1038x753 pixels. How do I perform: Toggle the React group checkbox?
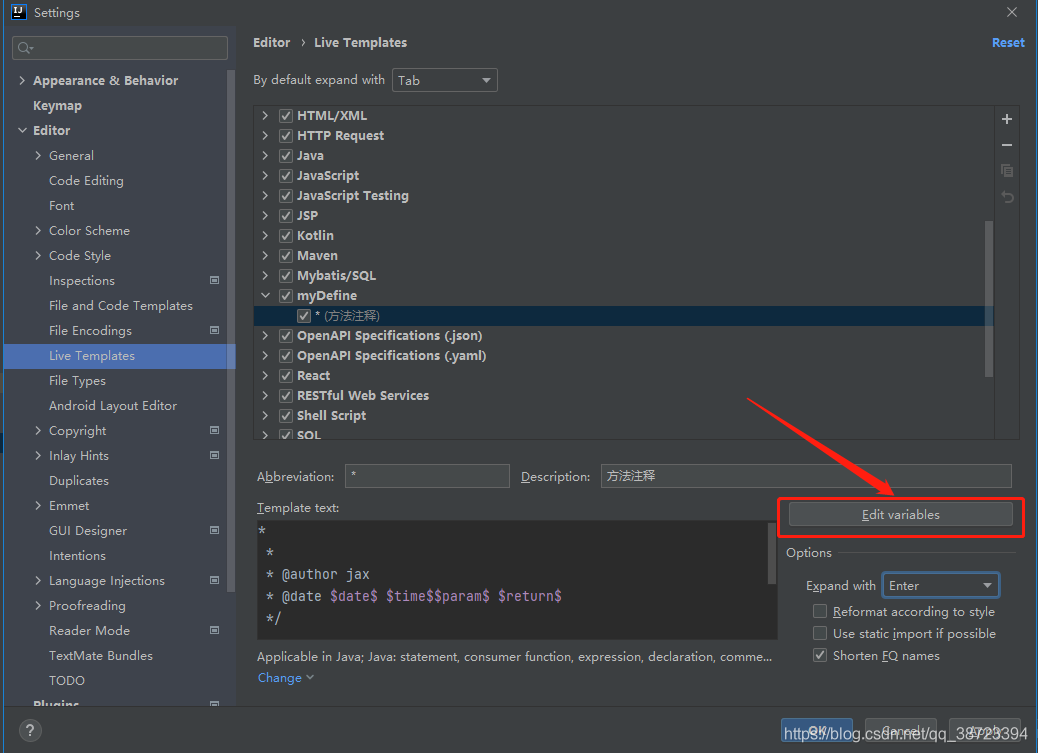click(x=286, y=376)
